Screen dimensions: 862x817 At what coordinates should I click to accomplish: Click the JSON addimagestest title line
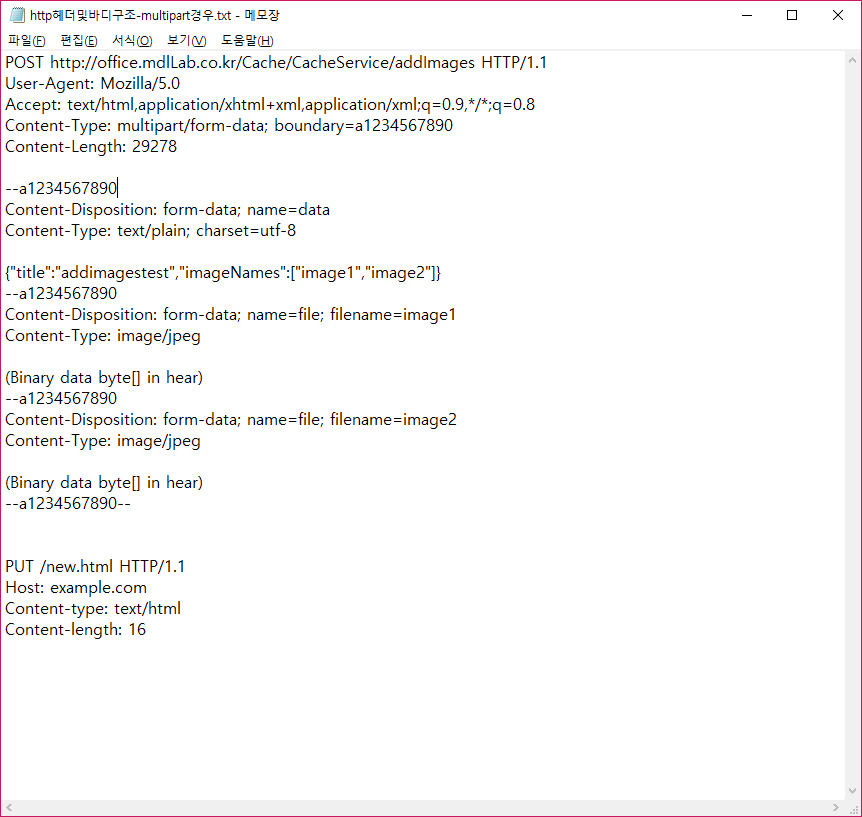click(x=223, y=273)
